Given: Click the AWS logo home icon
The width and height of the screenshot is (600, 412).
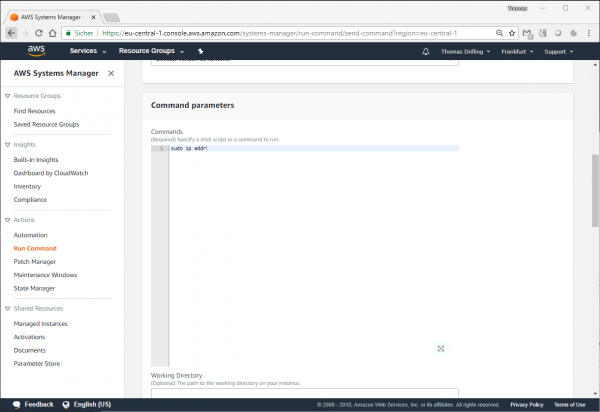Looking at the screenshot, I should pyautogui.click(x=36, y=51).
